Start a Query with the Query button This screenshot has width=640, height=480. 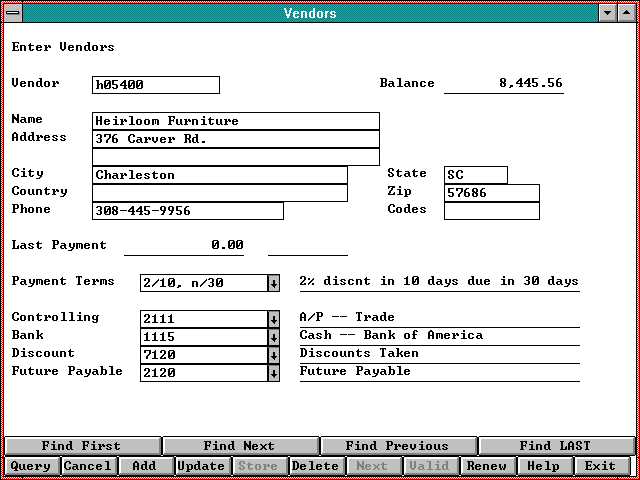pyautogui.click(x=30, y=466)
